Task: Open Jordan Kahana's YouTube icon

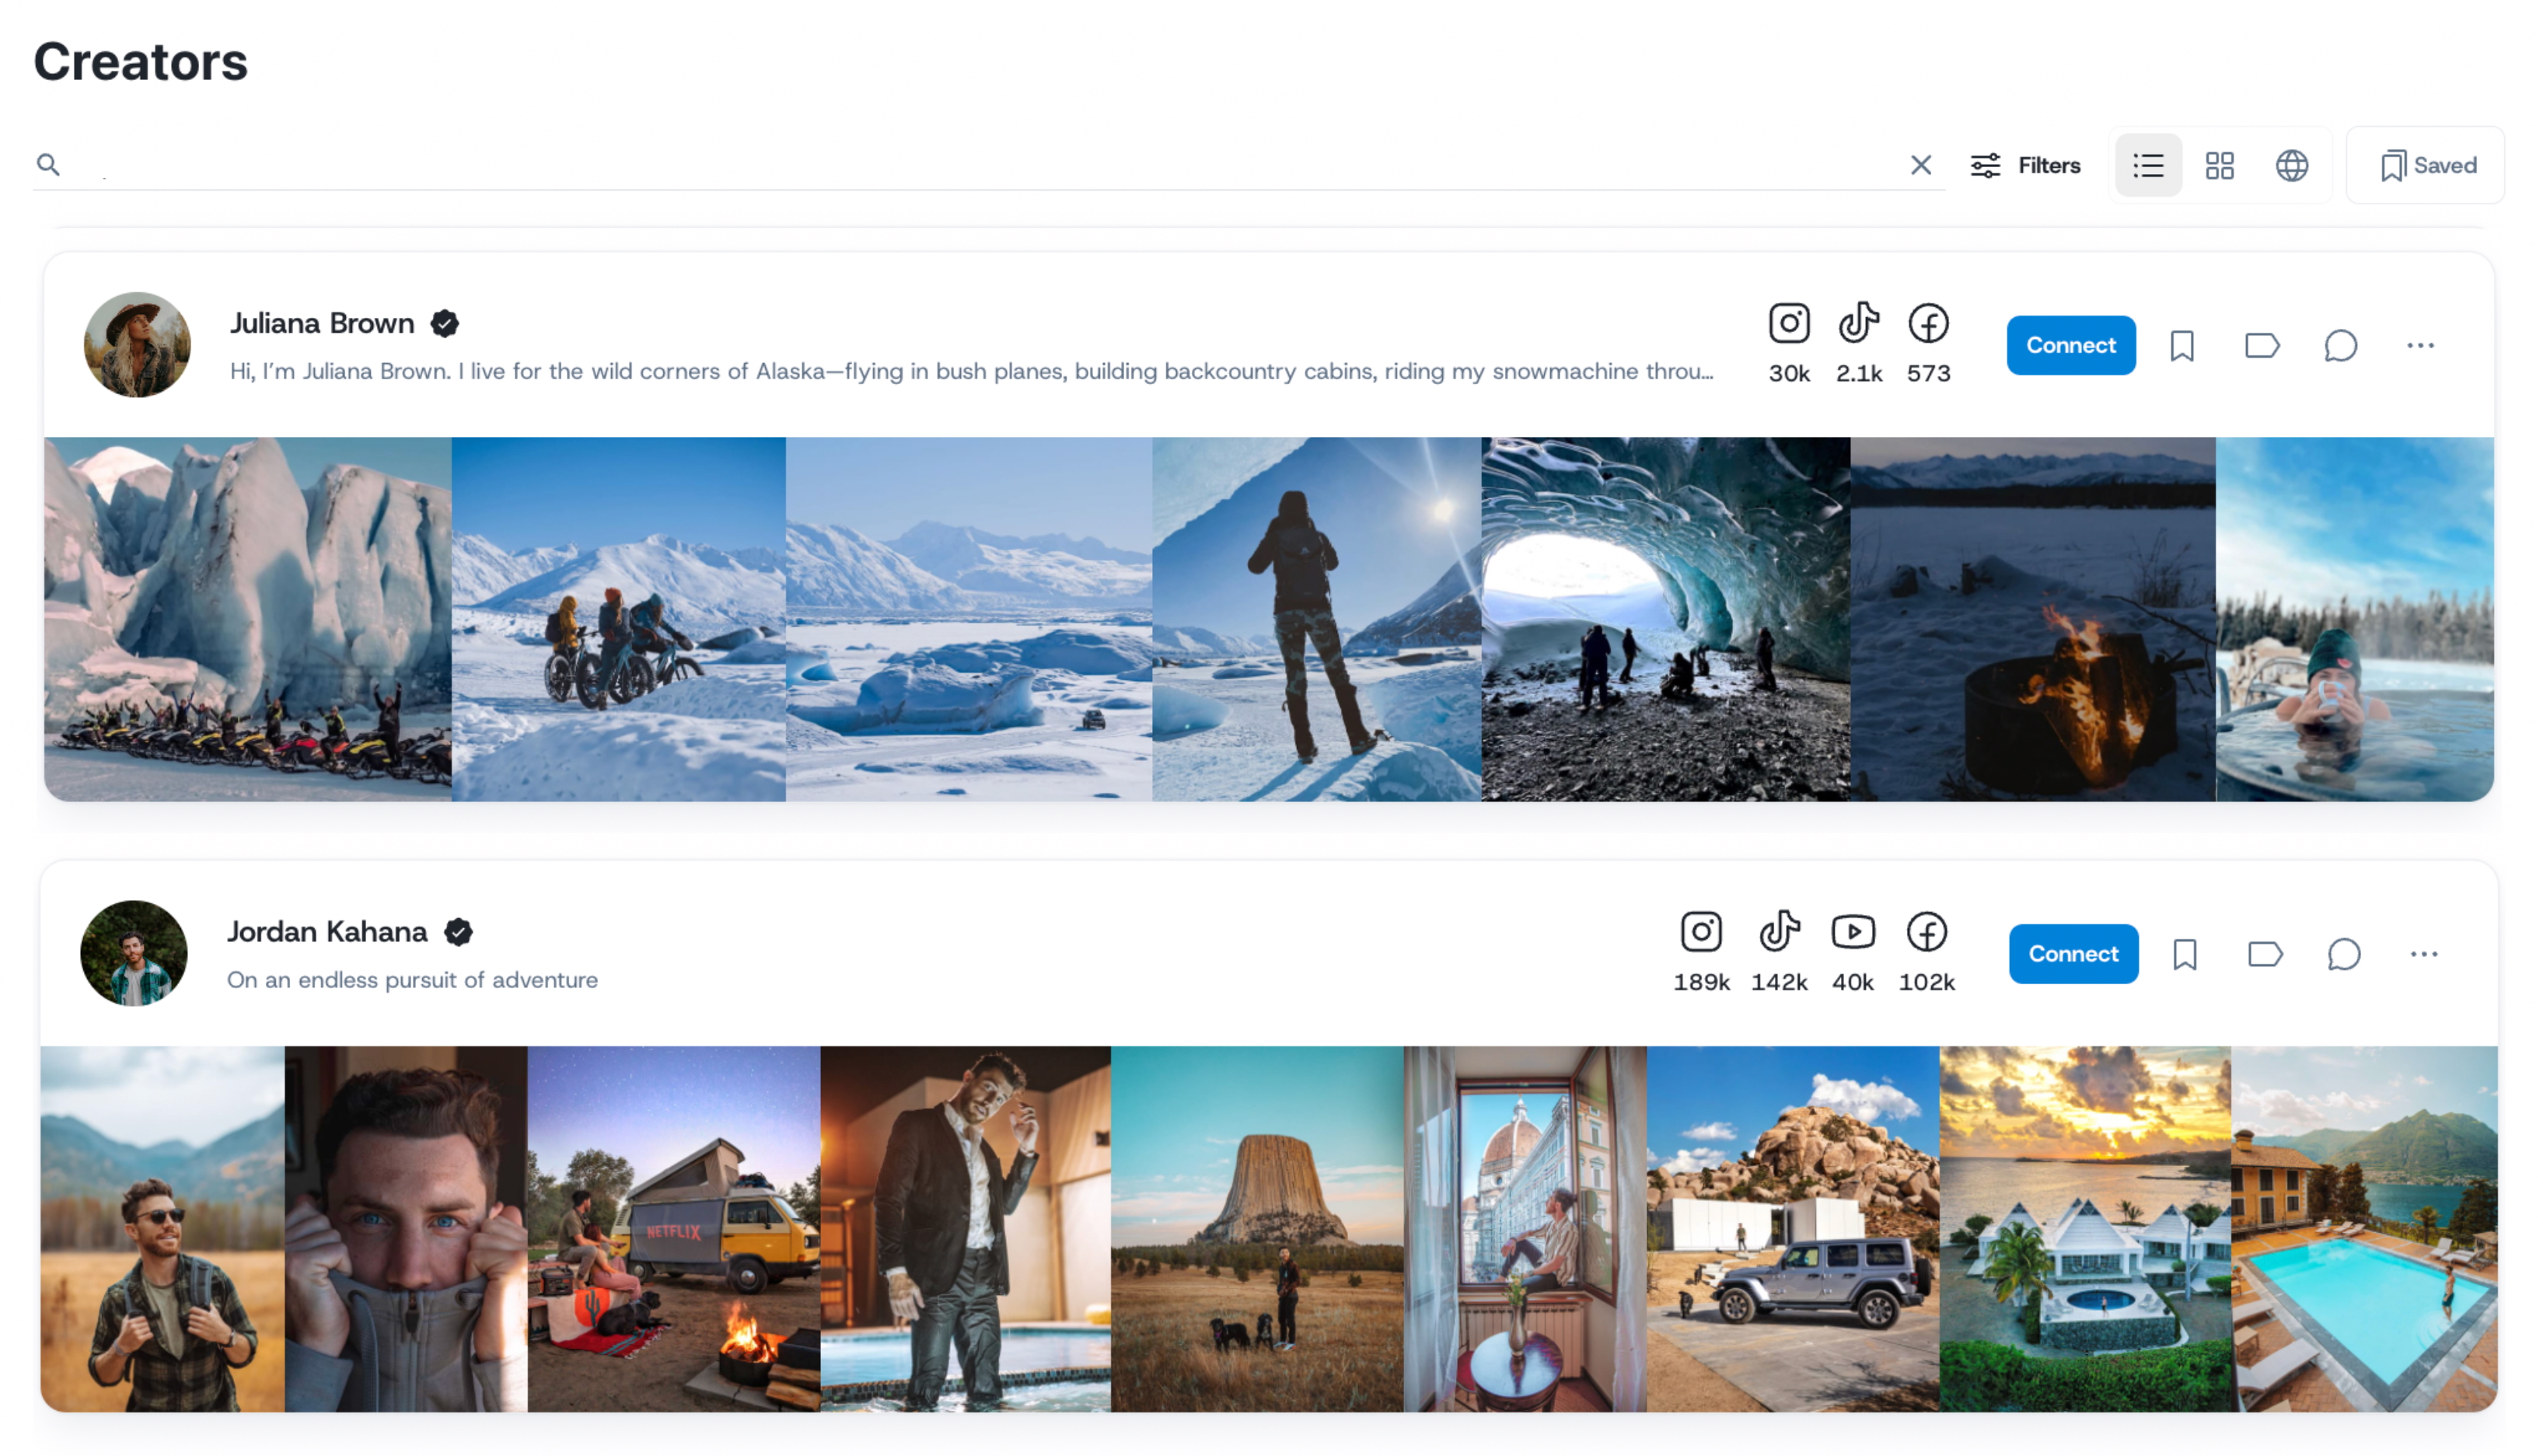Action: [1852, 932]
